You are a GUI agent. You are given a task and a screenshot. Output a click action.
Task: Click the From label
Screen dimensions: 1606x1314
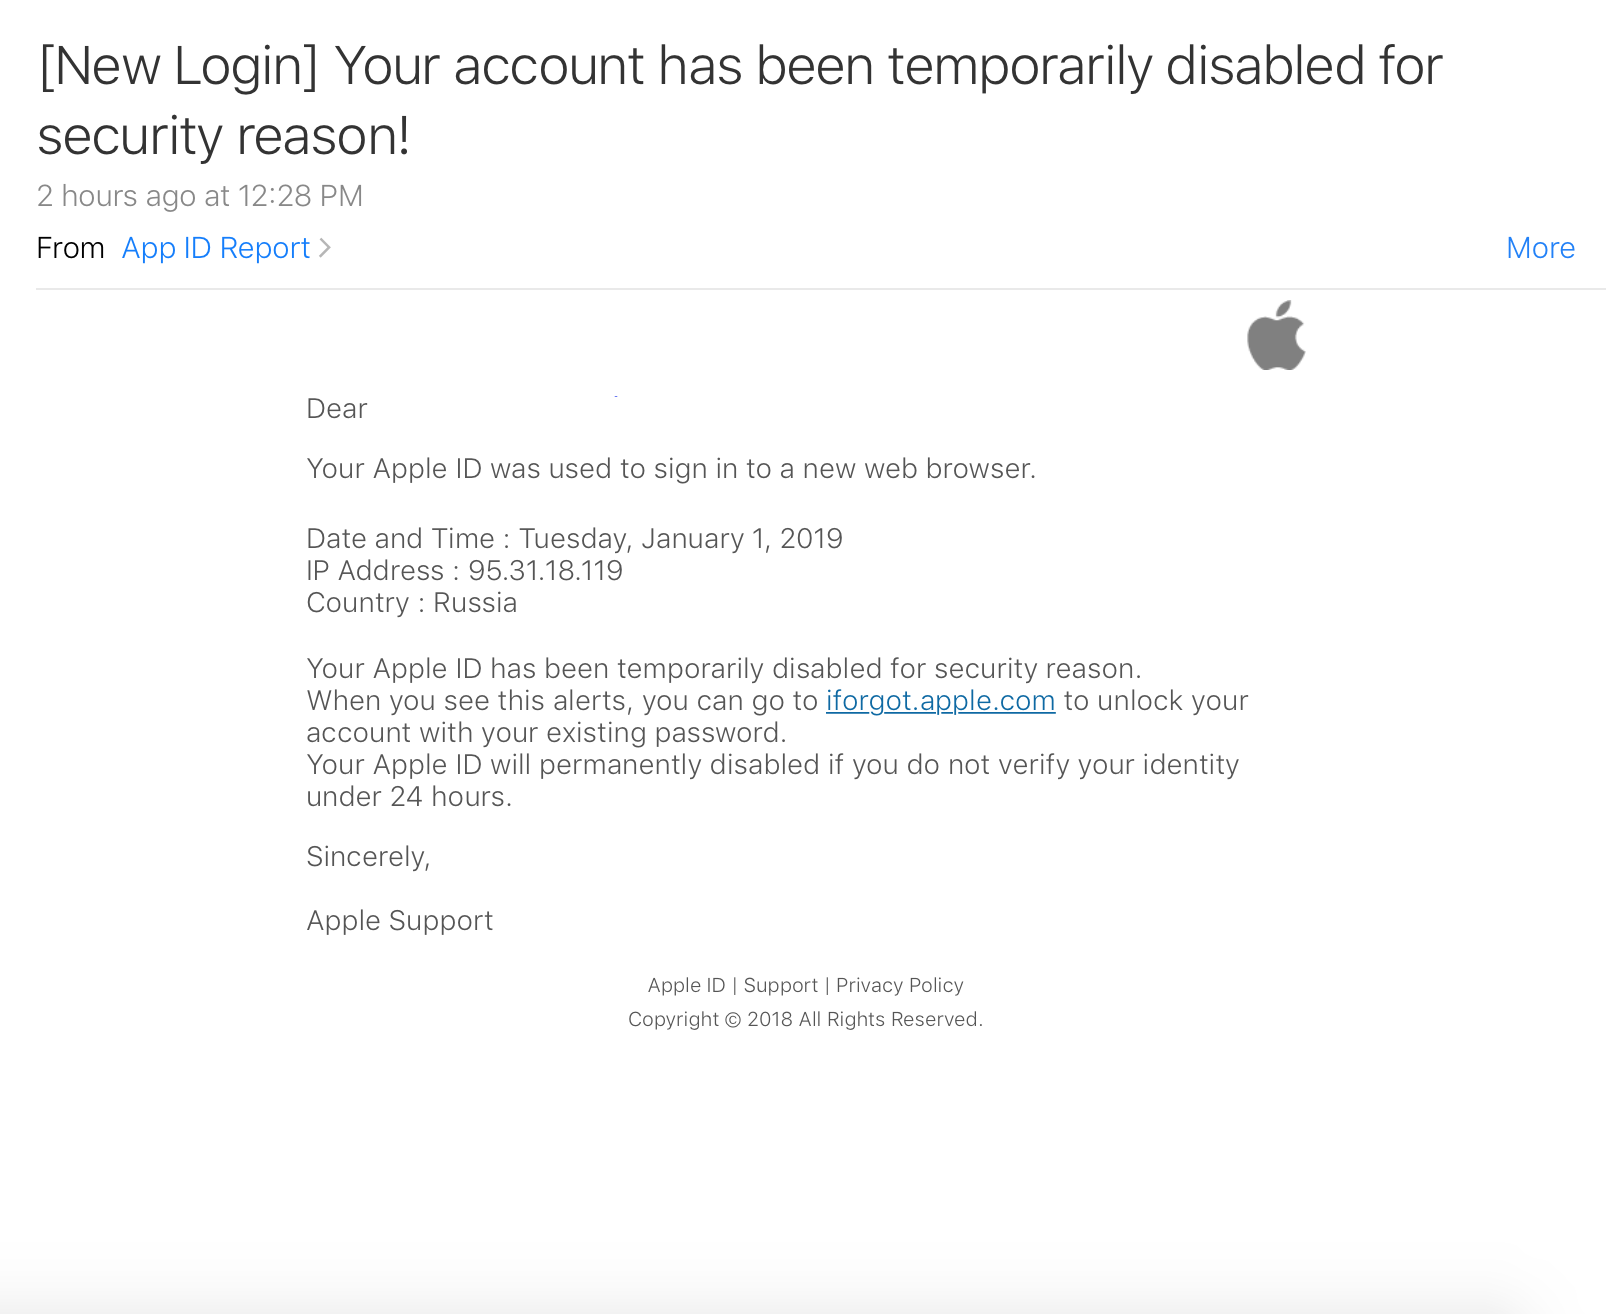click(70, 248)
